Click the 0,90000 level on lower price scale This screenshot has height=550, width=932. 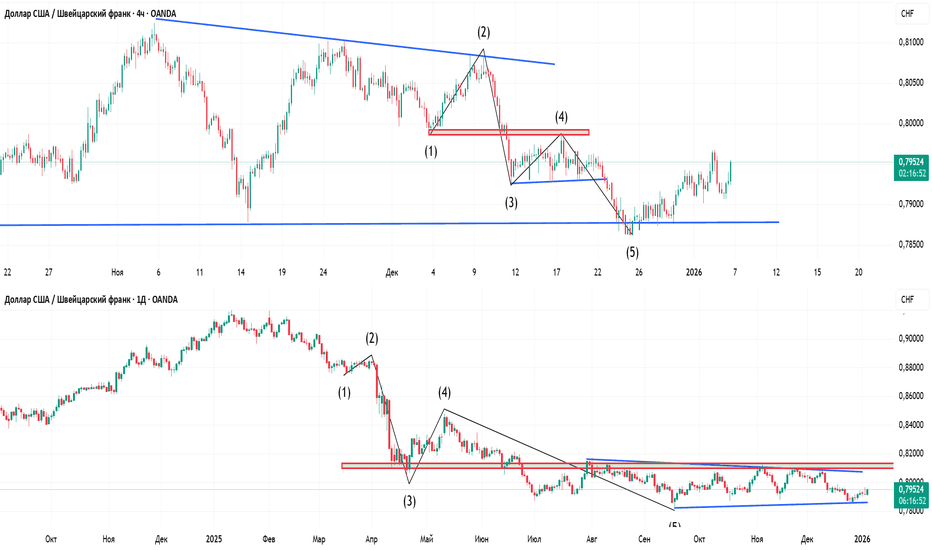911,338
